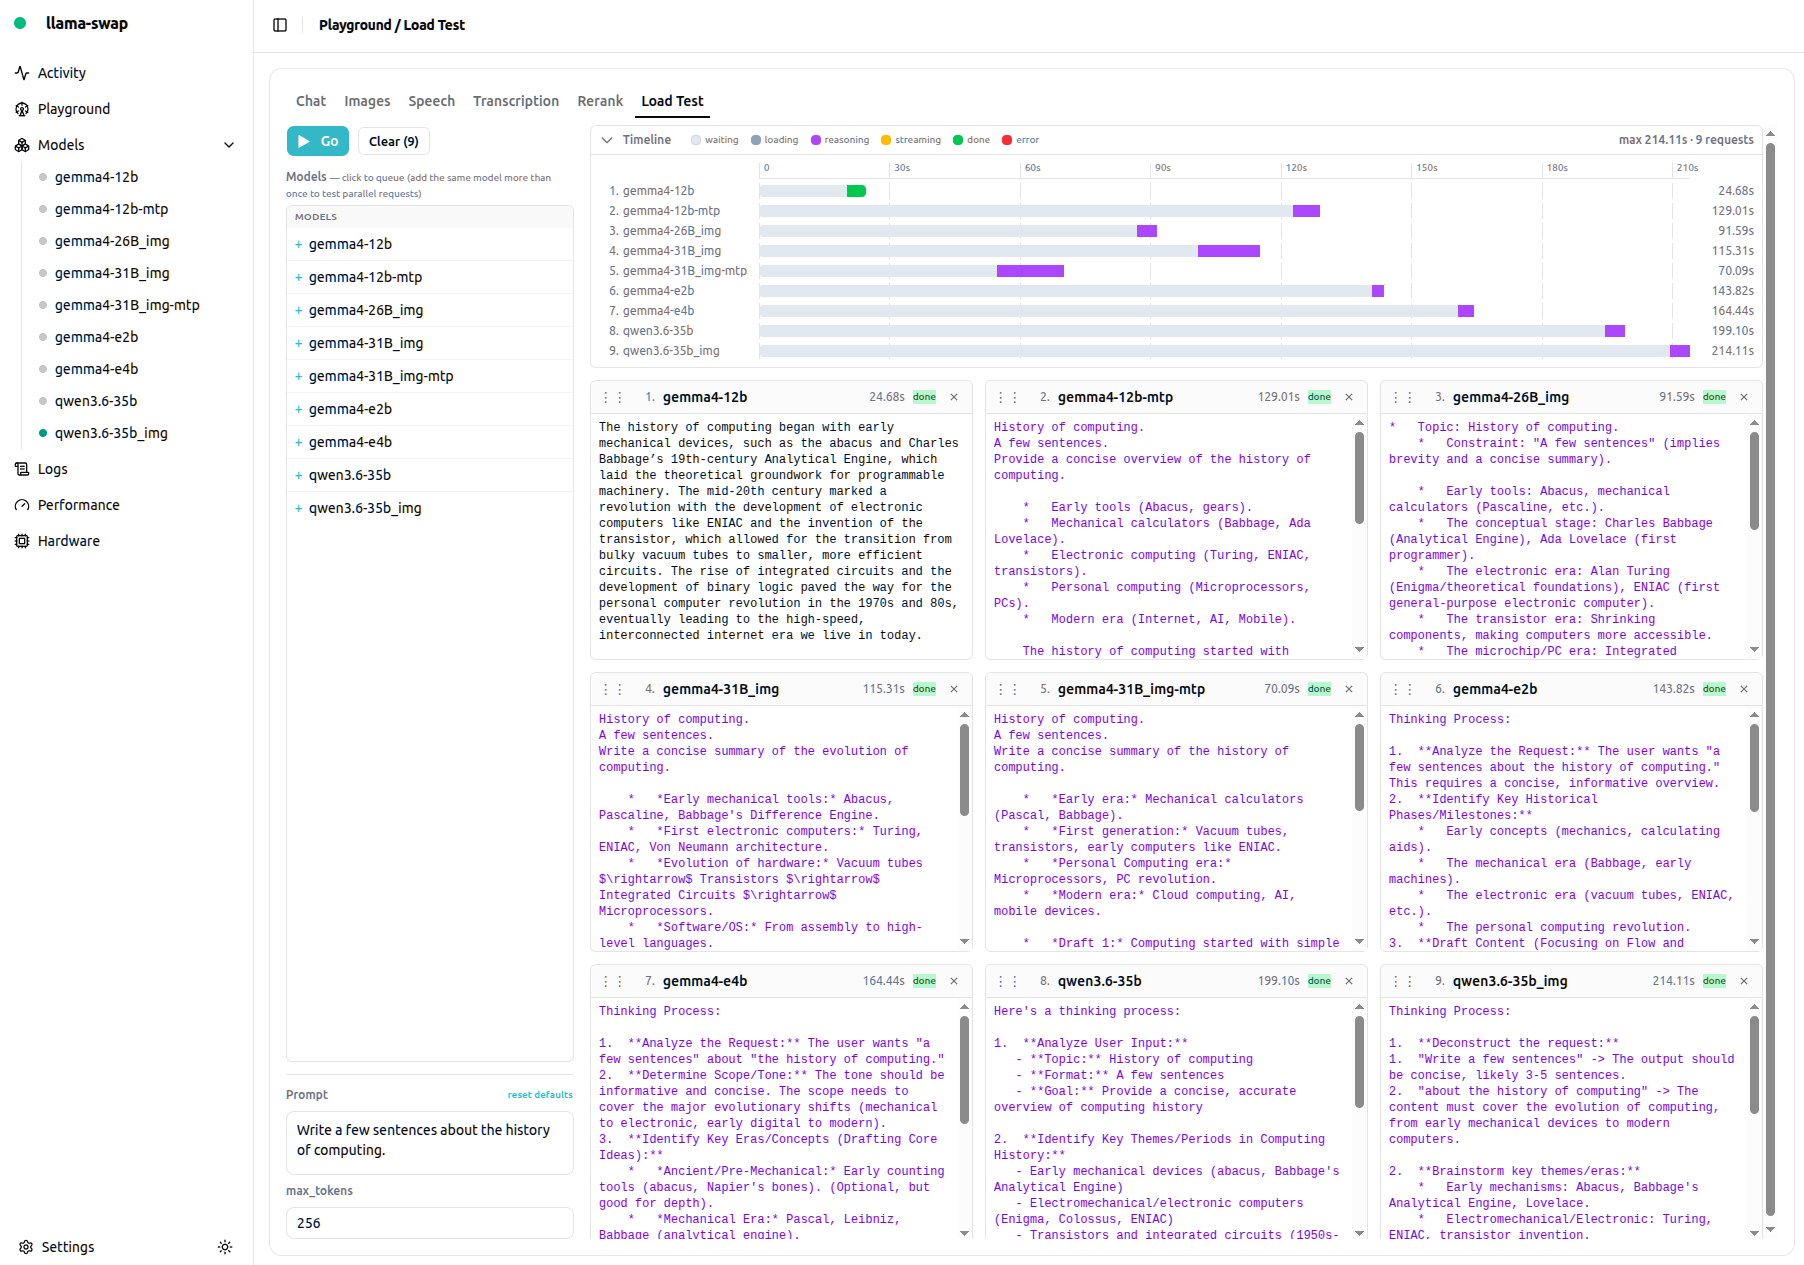Close the gemma4-31B_img result card

click(954, 689)
